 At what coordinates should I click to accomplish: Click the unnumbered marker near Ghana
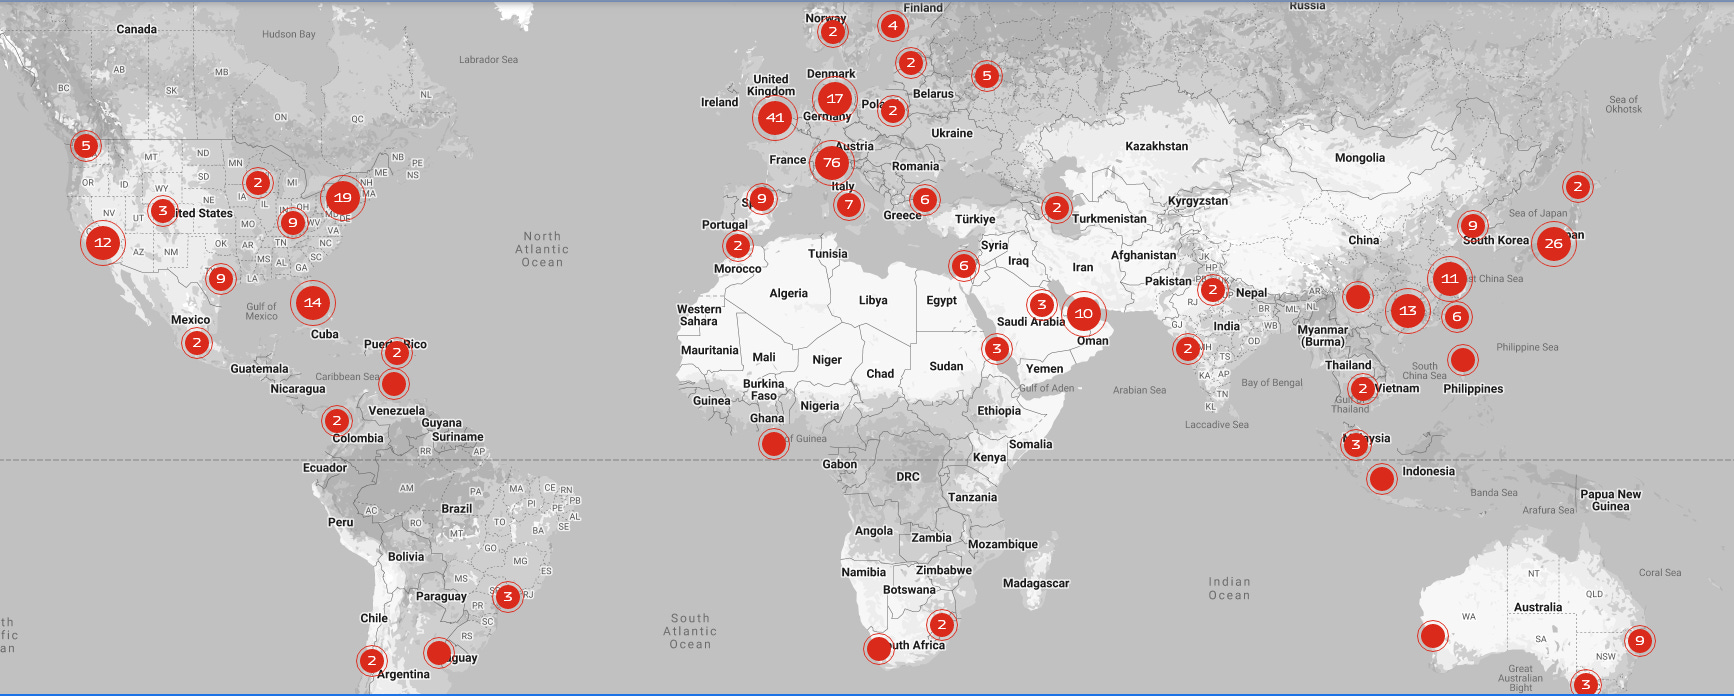tap(773, 443)
